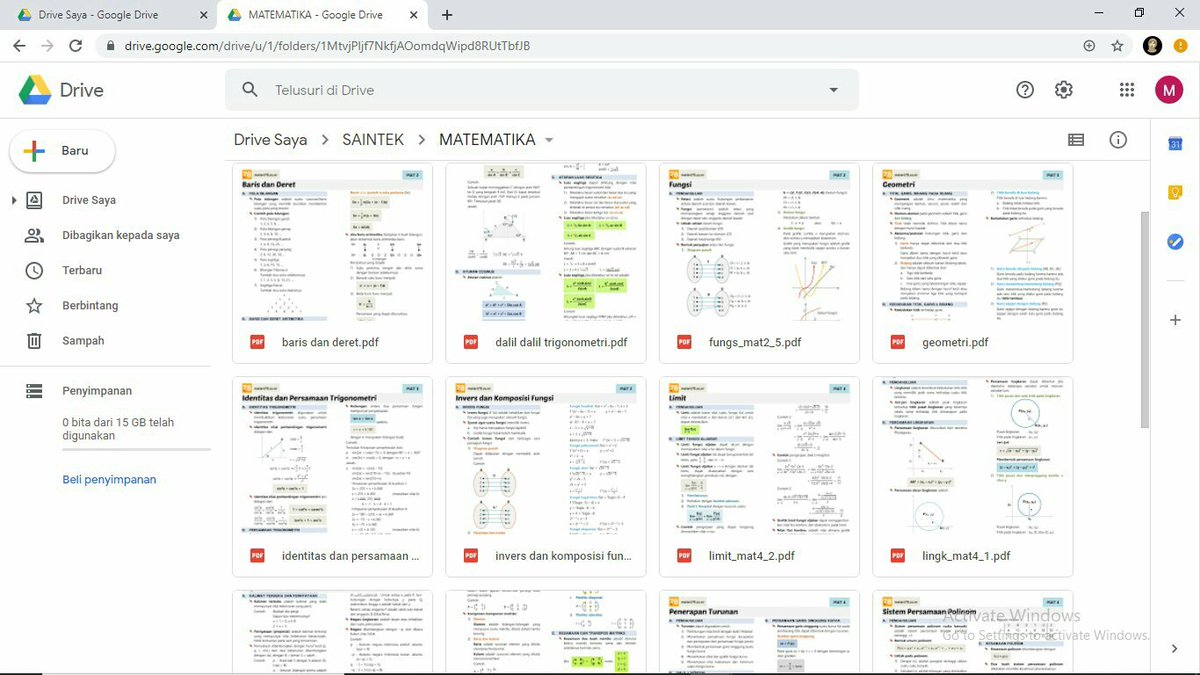Select limit_mat4_2.pdf file name
The height and width of the screenshot is (675, 1200).
pos(752,557)
